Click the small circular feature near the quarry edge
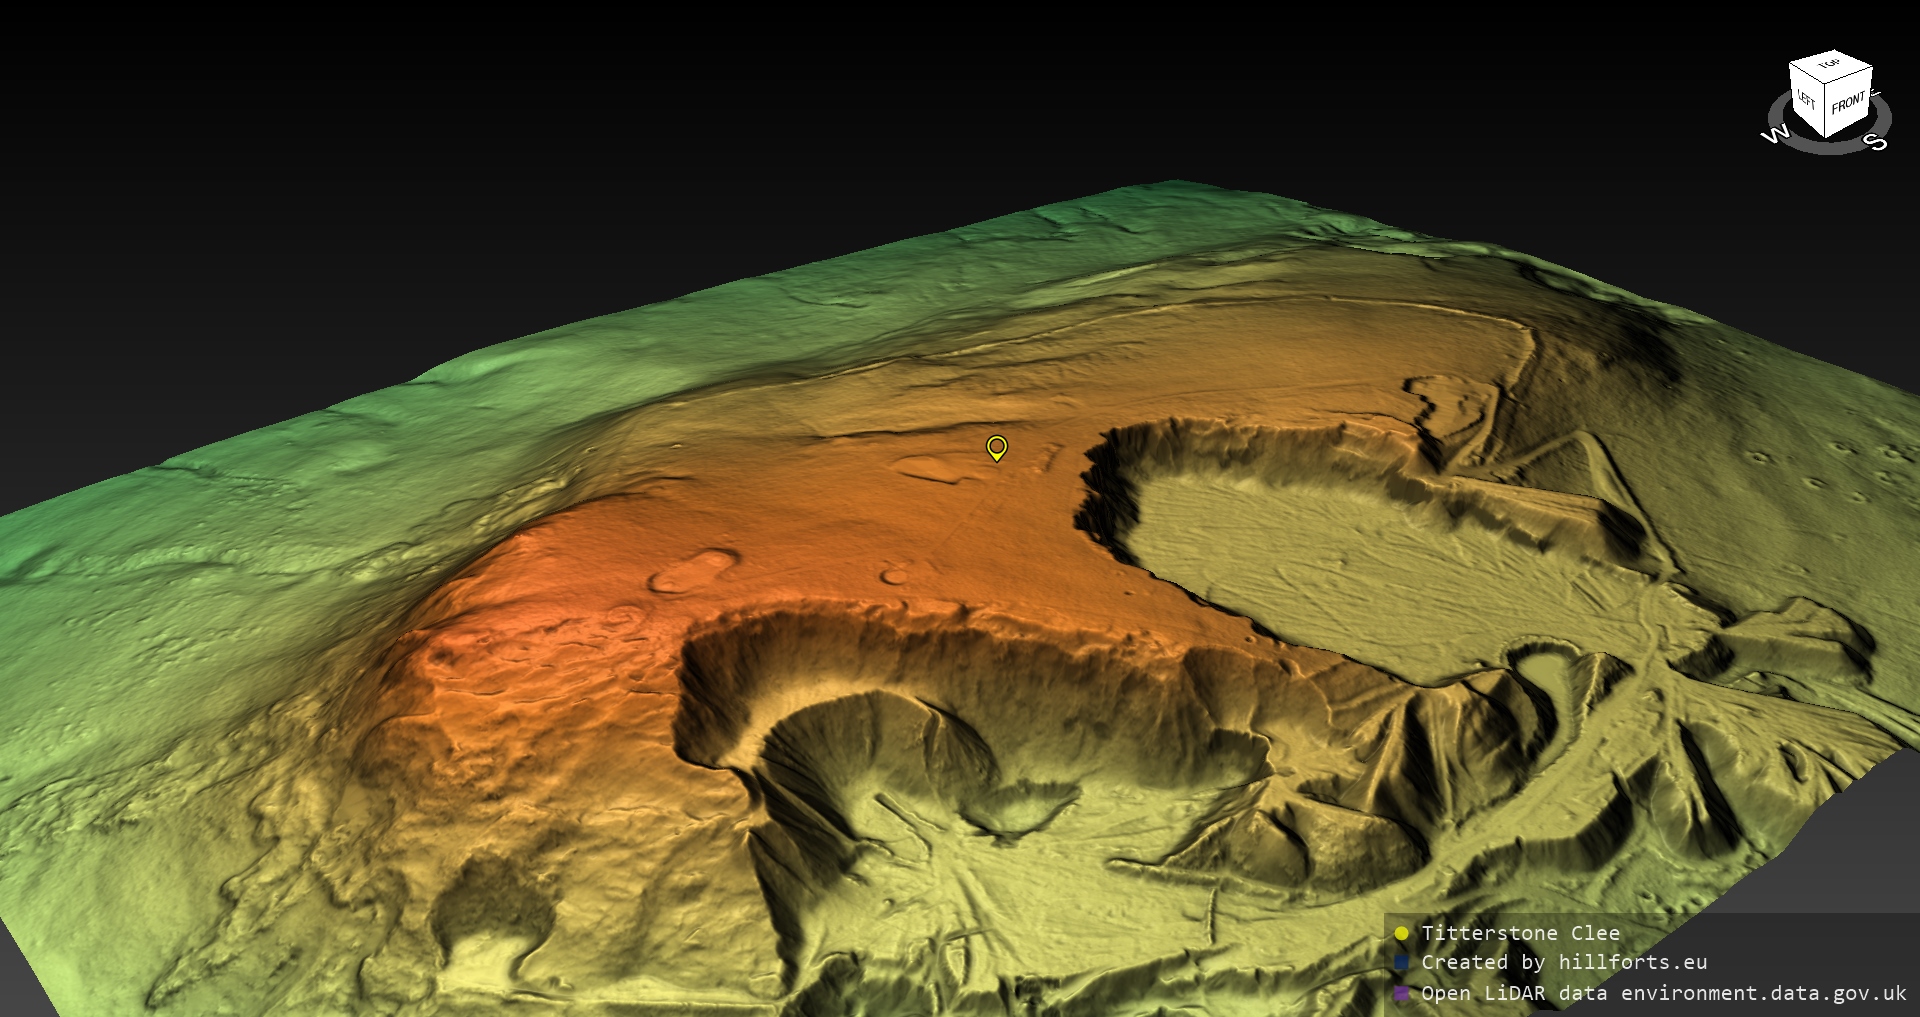Image resolution: width=1920 pixels, height=1017 pixels. click(893, 576)
